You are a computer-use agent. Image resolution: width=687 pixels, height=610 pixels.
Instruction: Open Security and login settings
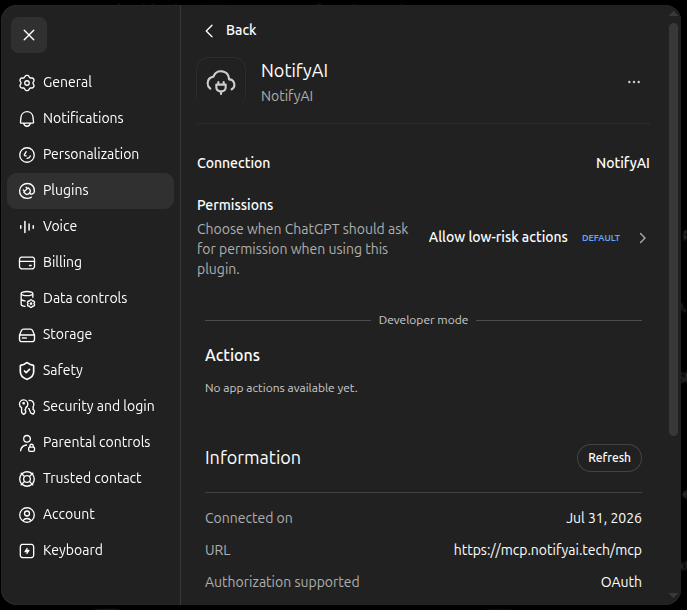pos(90,407)
